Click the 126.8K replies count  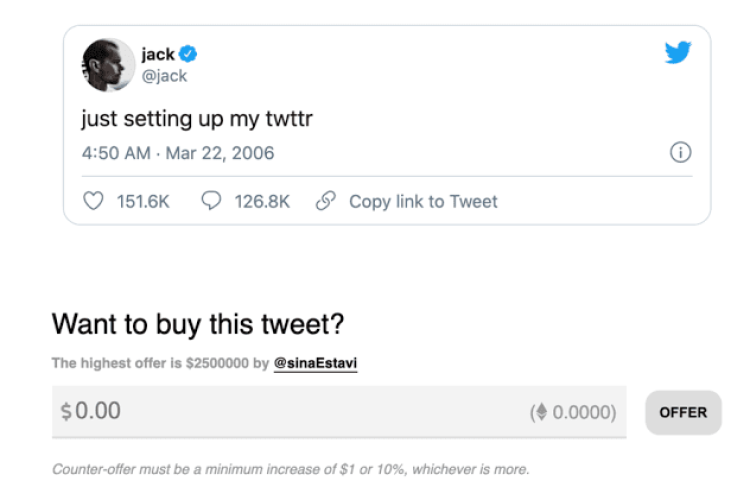(262, 201)
